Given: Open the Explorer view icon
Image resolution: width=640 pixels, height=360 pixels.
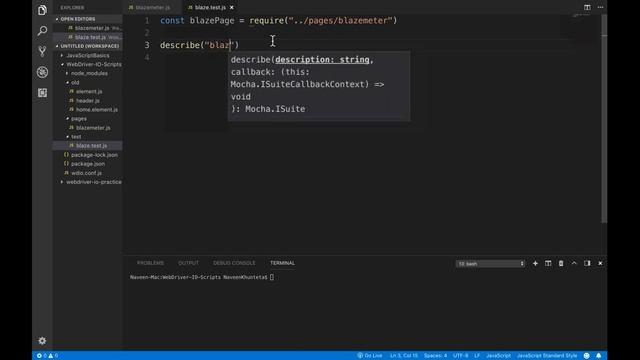Looking at the screenshot, I should [x=42, y=10].
